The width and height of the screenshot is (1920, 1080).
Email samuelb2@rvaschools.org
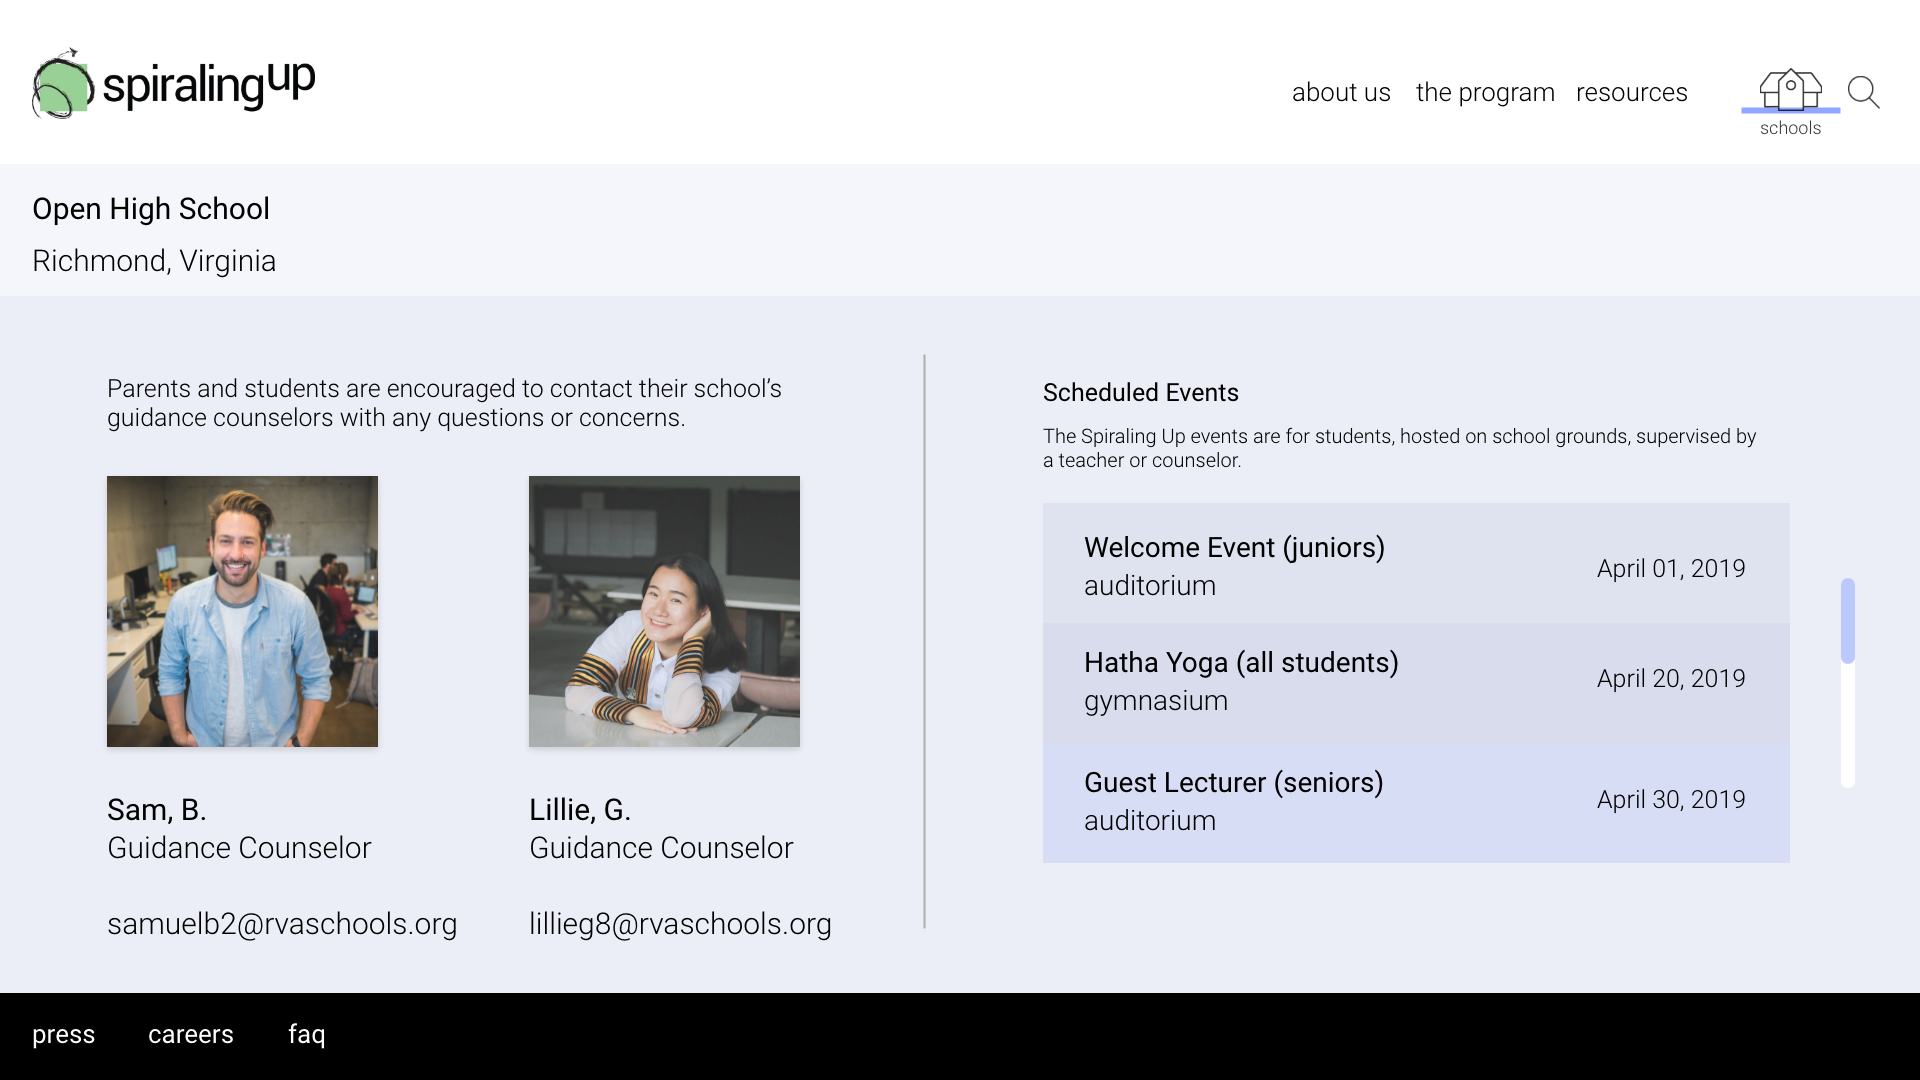pyautogui.click(x=282, y=924)
